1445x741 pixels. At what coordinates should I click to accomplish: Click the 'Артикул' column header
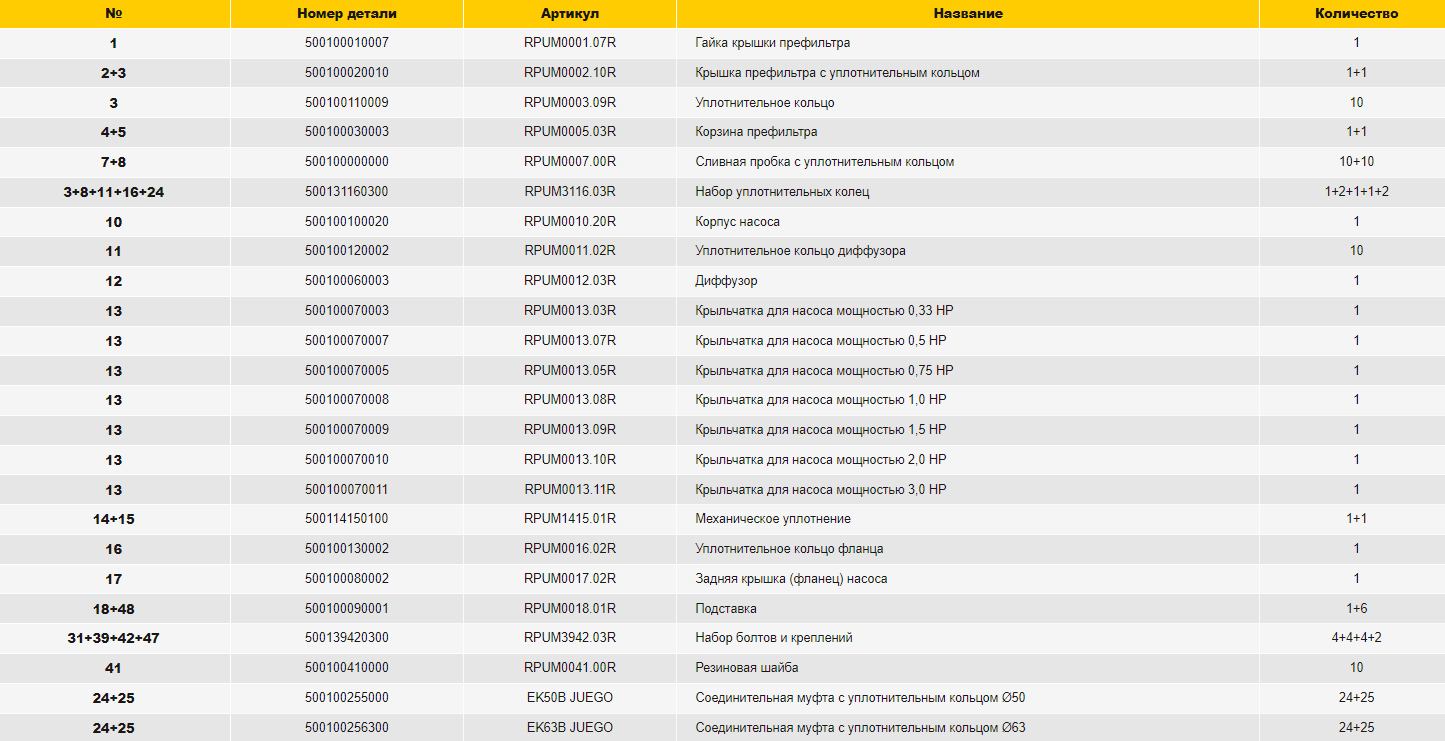tap(570, 14)
